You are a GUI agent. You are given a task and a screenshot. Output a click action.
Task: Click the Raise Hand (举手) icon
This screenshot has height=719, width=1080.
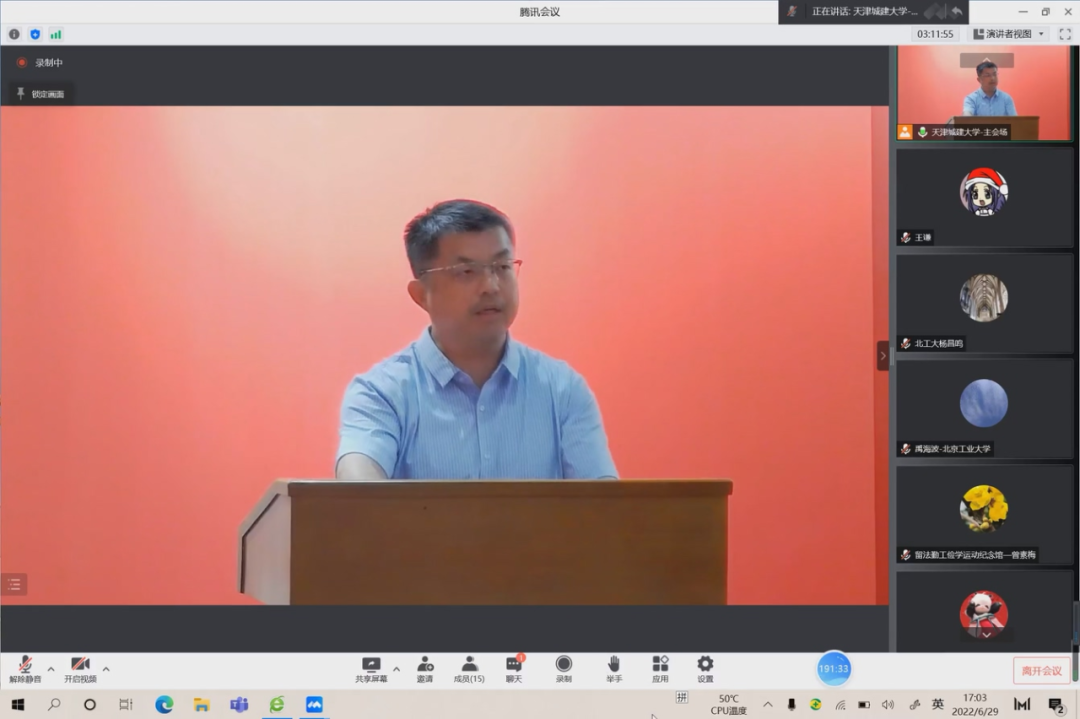614,668
